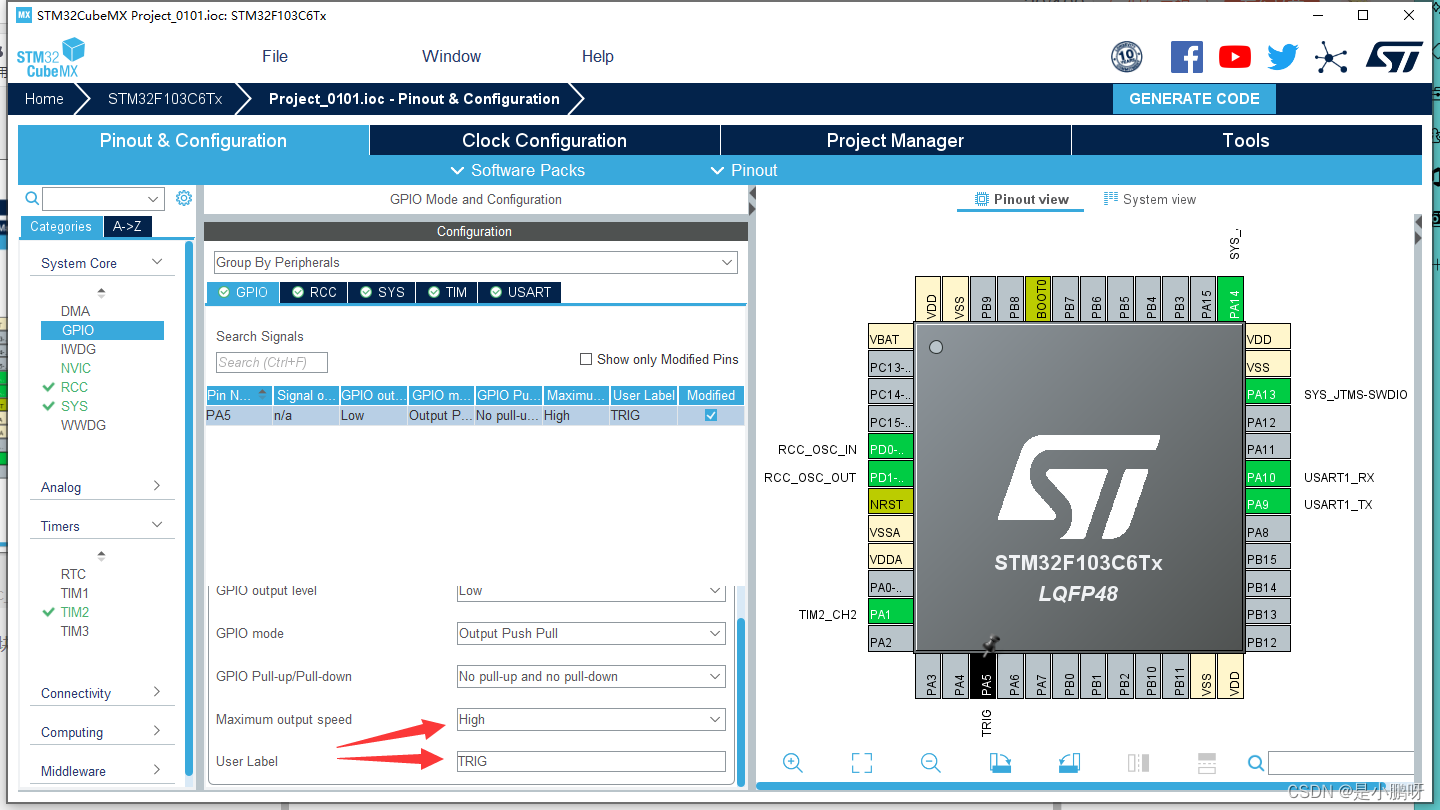The height and width of the screenshot is (810, 1440).
Task: Click the ST logo in header
Action: tap(1394, 57)
